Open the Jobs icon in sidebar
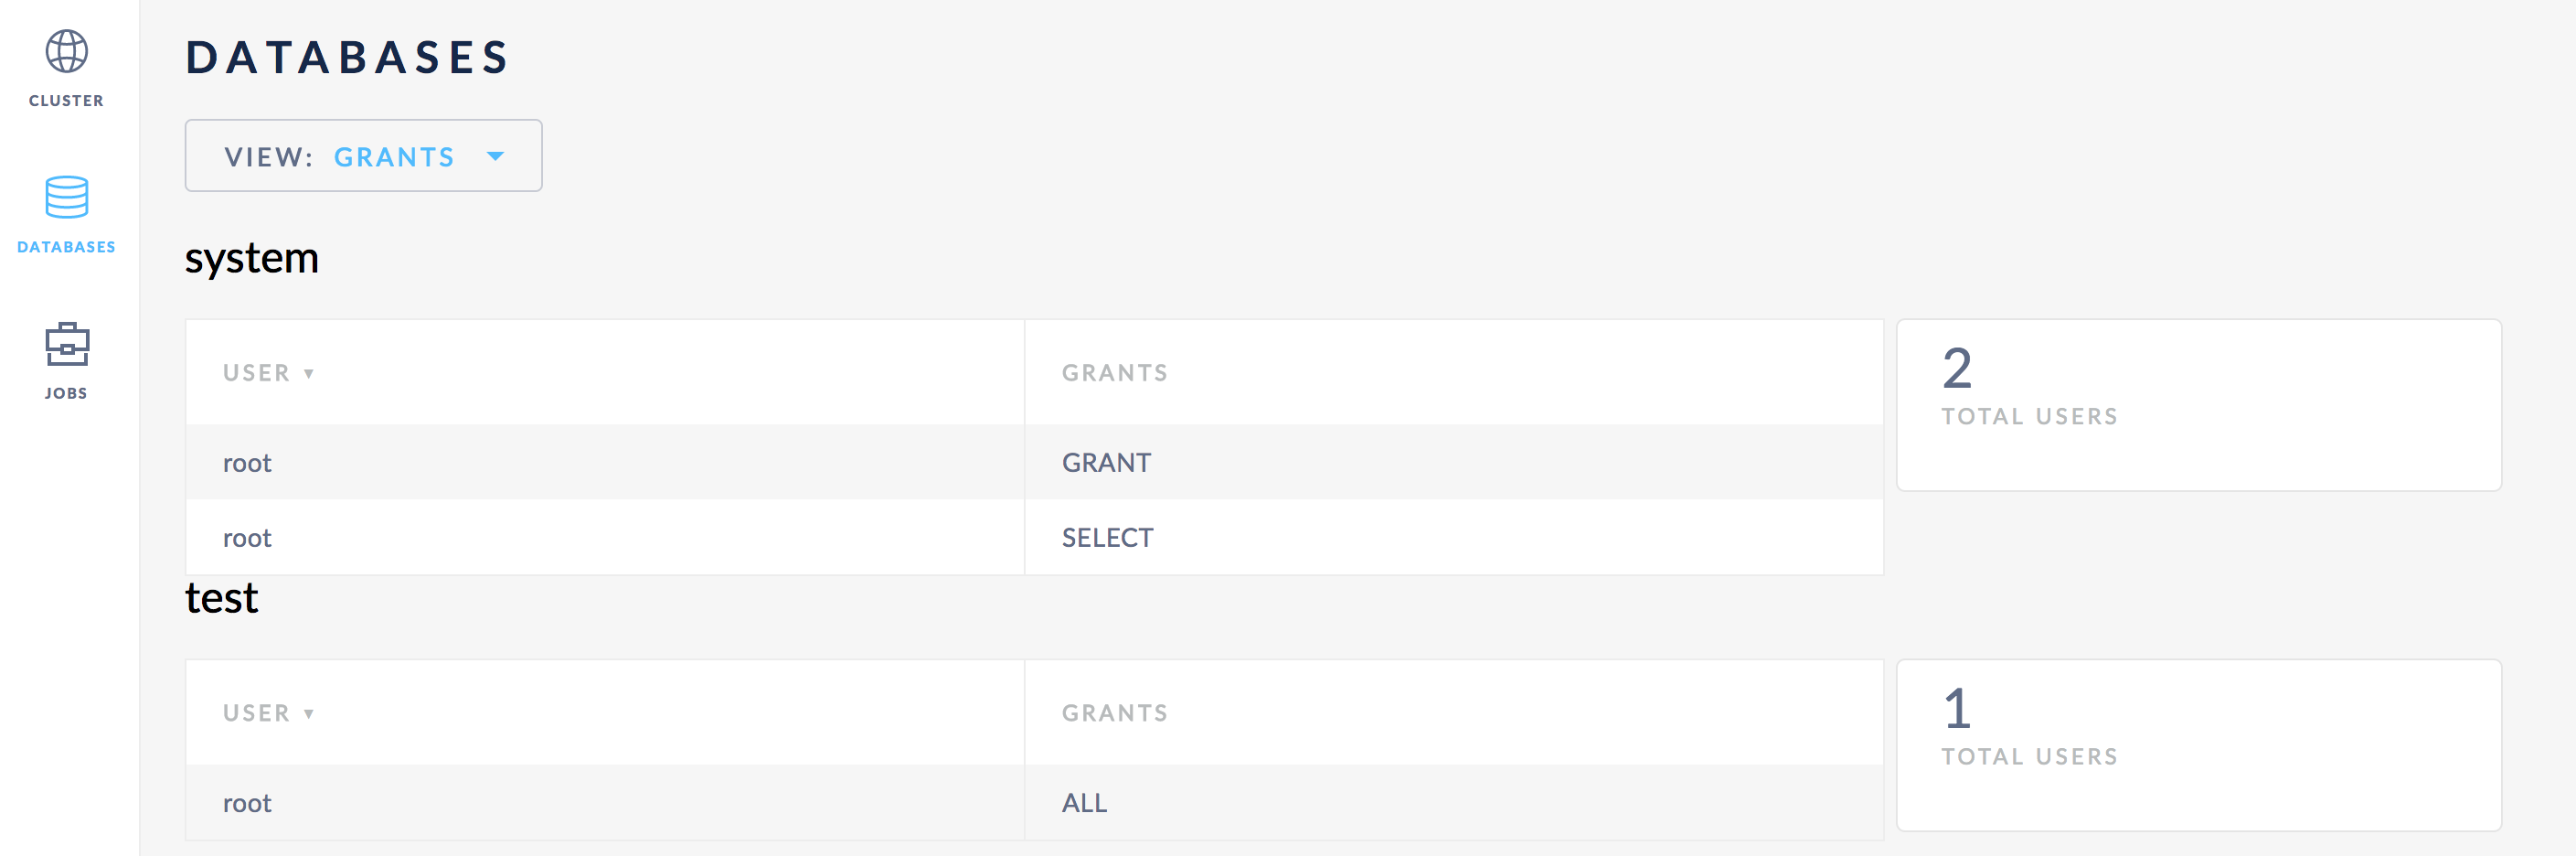Viewport: 2576px width, 856px height. (66, 343)
